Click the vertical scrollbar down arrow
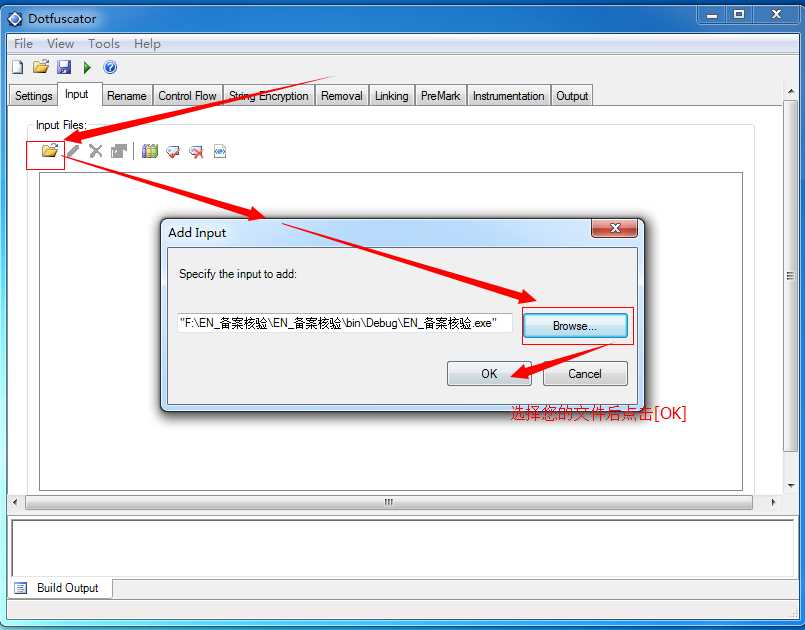The width and height of the screenshot is (805, 630). tap(791, 485)
